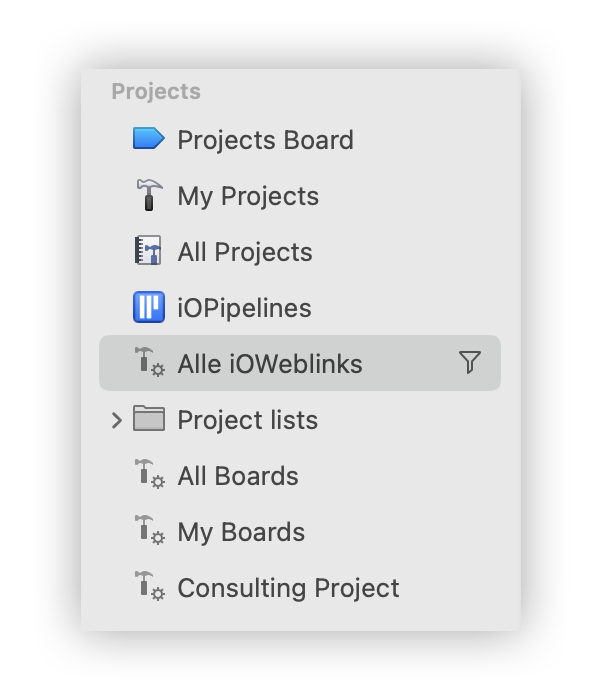Click the hammer-gear icon beside Alle iOWeblinks
Image resolution: width=602 pixels, height=700 pixels.
[x=150, y=362]
